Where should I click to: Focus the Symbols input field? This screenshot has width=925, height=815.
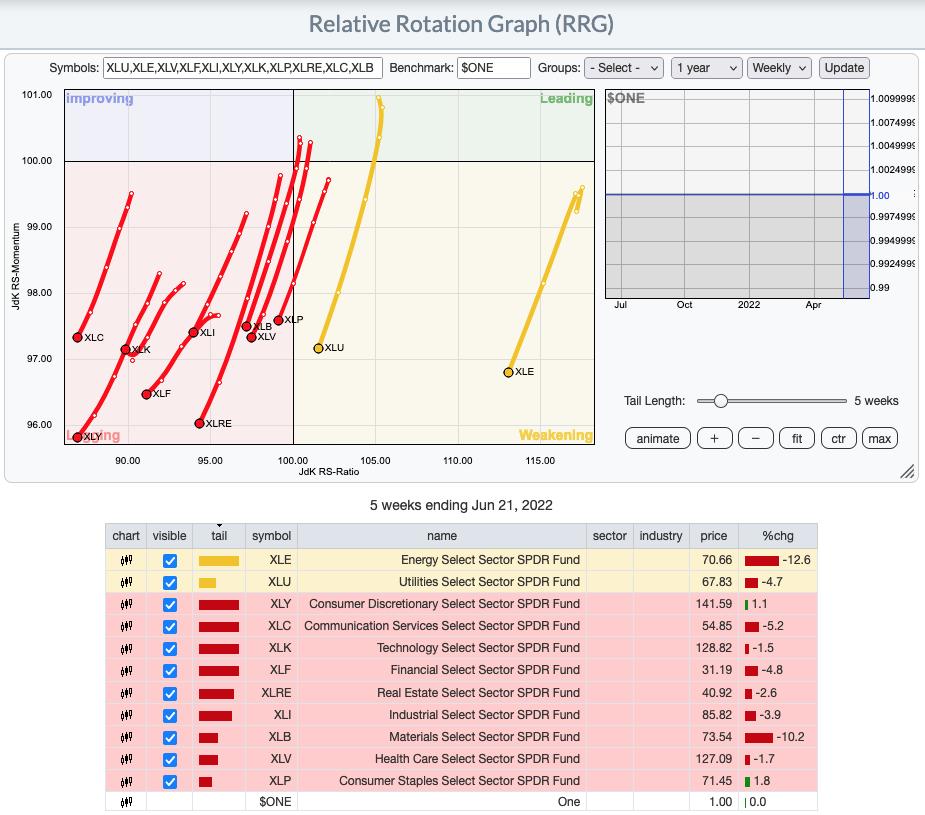242,68
